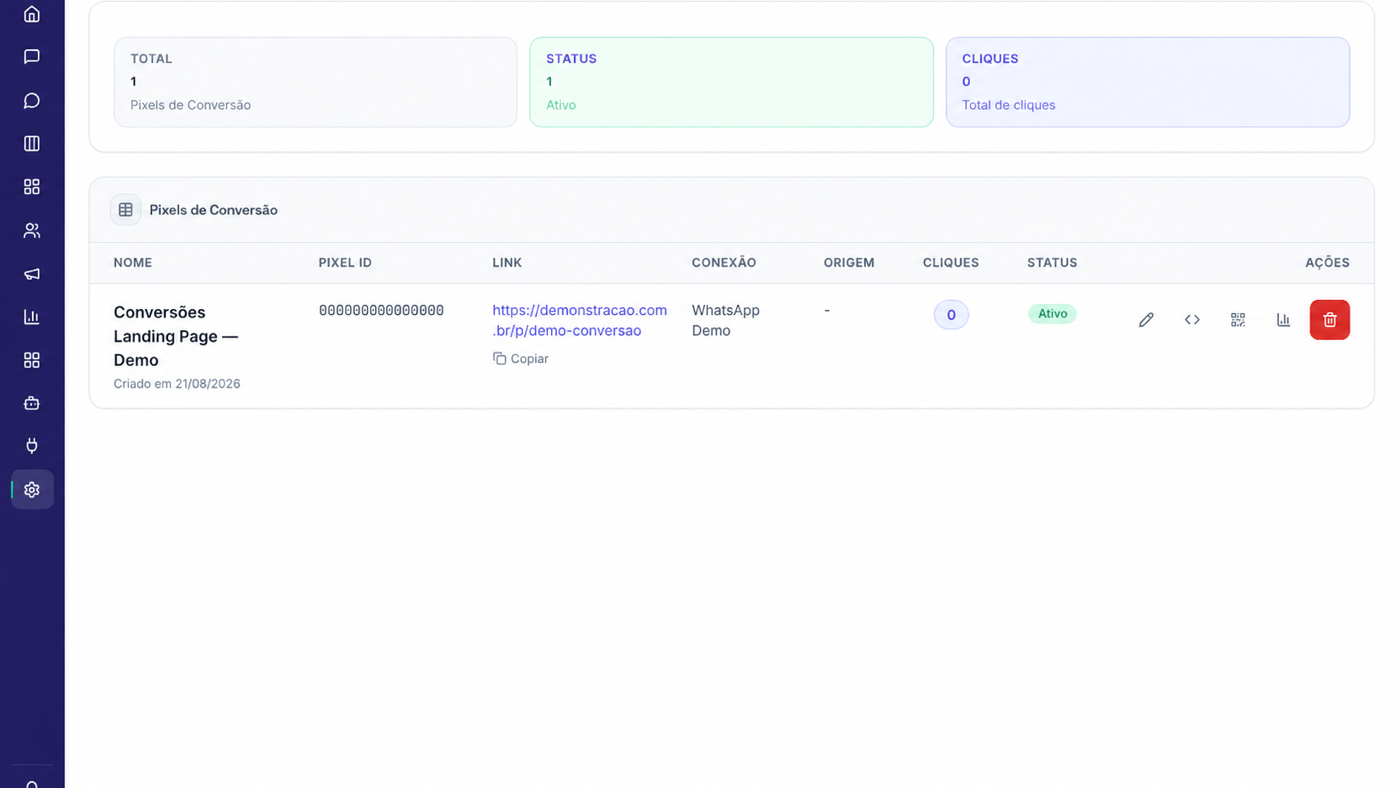Edit the Conversões Landing Page pixel with pencil

pyautogui.click(x=1146, y=320)
